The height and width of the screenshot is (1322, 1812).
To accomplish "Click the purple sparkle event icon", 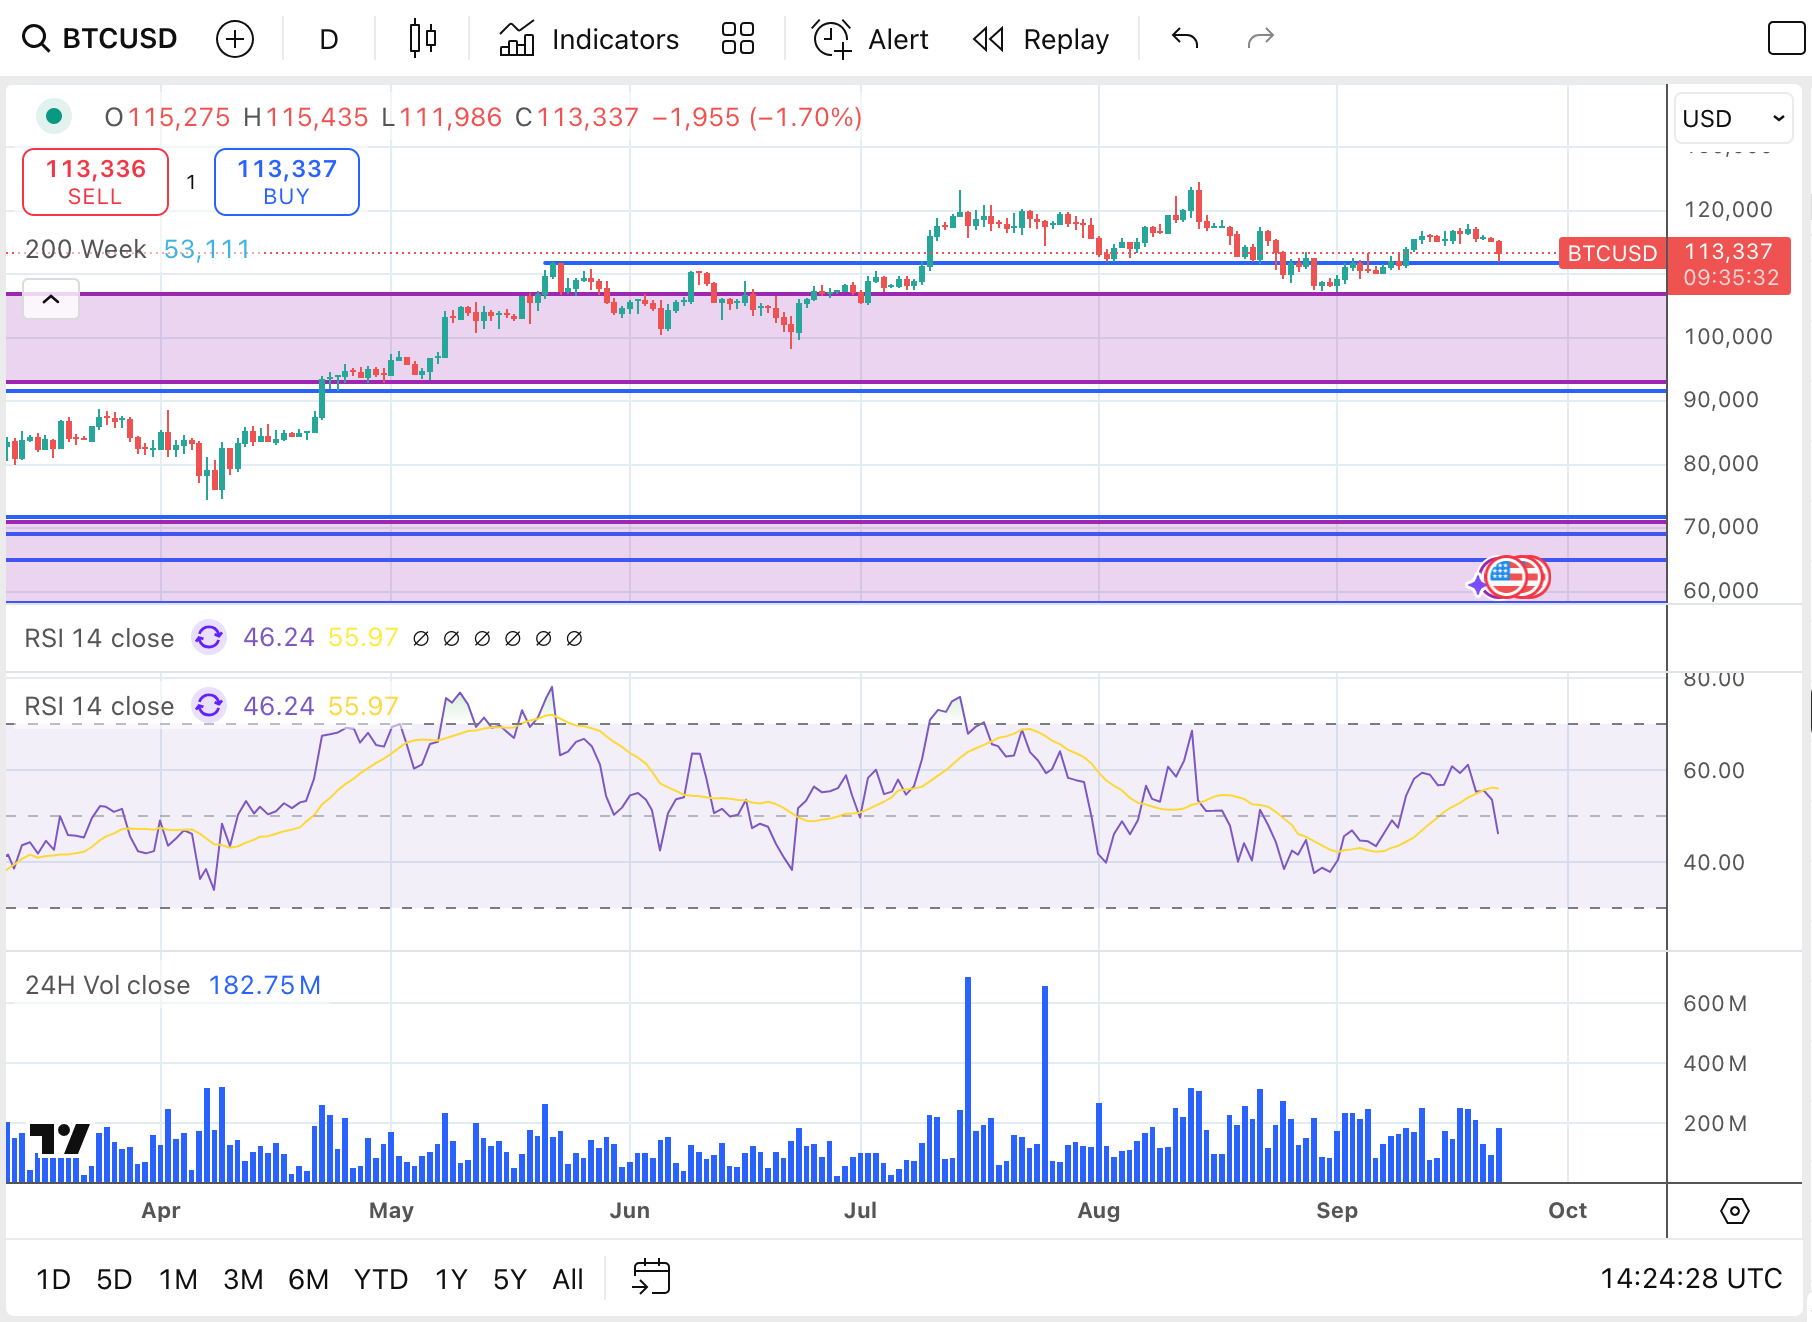I will (x=1478, y=584).
